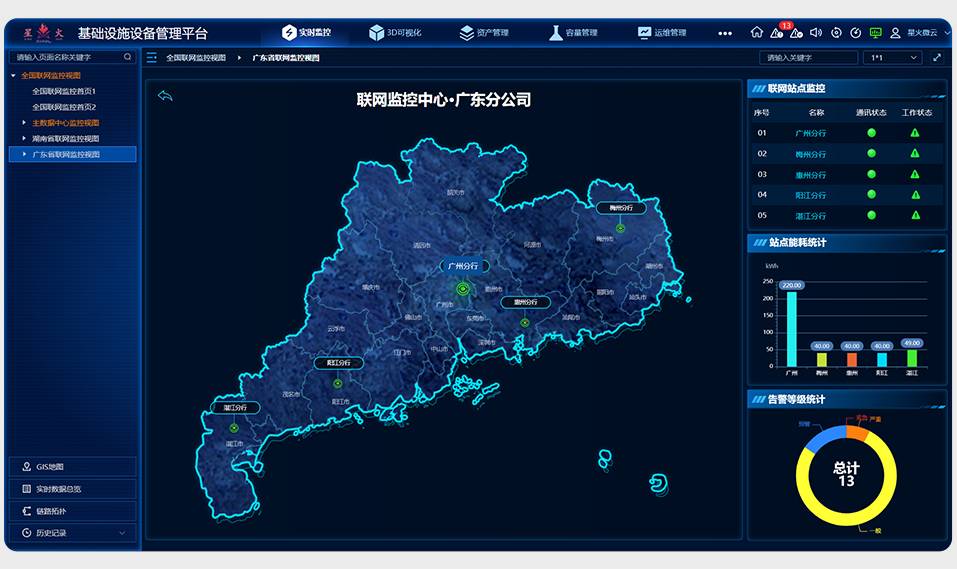Open the 1*1 layout dropdown

click(892, 58)
